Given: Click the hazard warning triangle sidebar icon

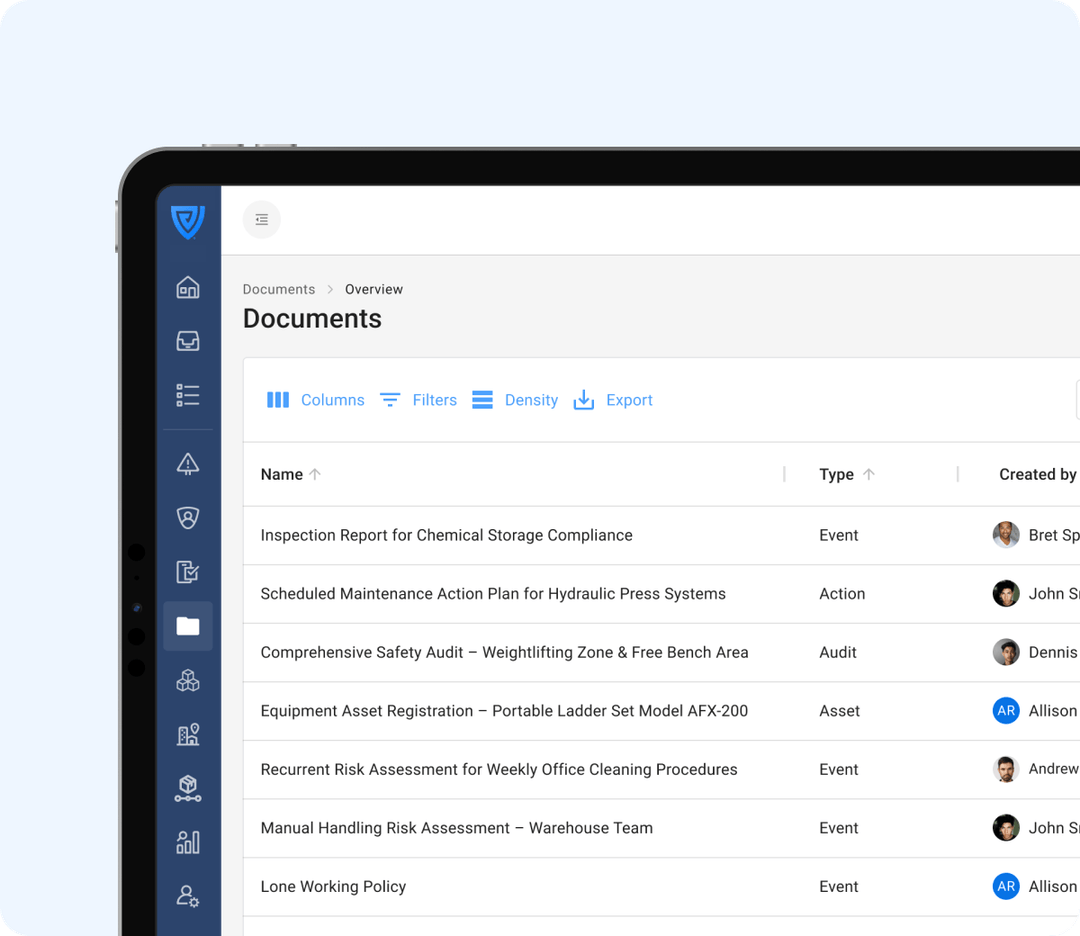Looking at the screenshot, I should point(188,463).
